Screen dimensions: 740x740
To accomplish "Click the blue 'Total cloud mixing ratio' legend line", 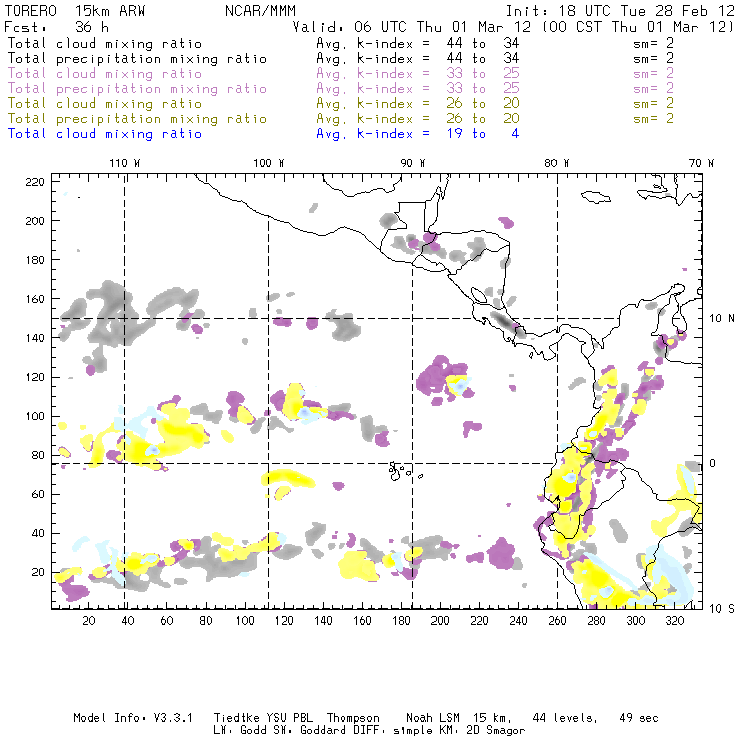I will [105, 134].
